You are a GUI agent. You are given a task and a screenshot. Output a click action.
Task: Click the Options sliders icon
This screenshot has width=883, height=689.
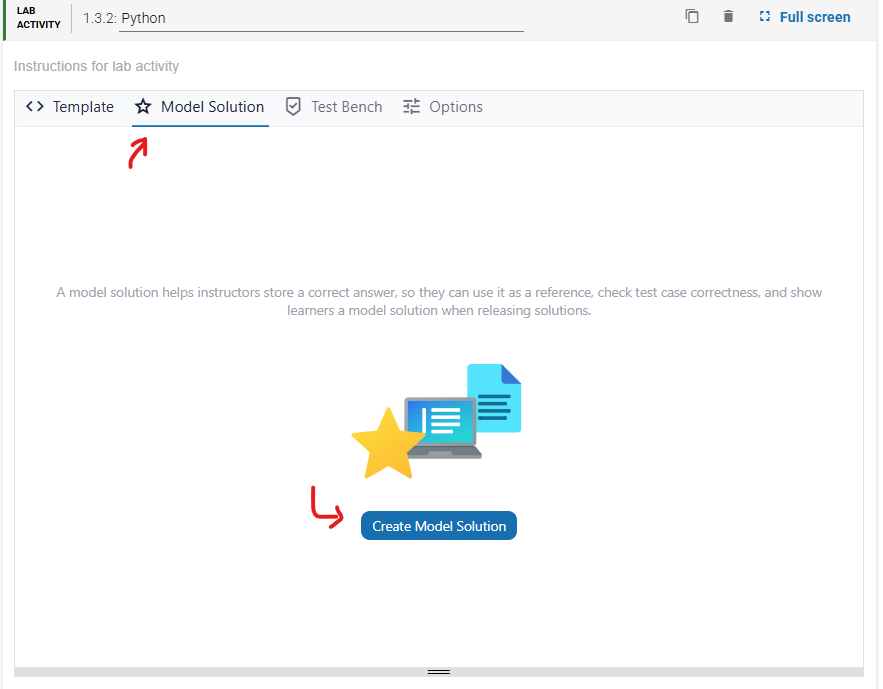point(412,106)
